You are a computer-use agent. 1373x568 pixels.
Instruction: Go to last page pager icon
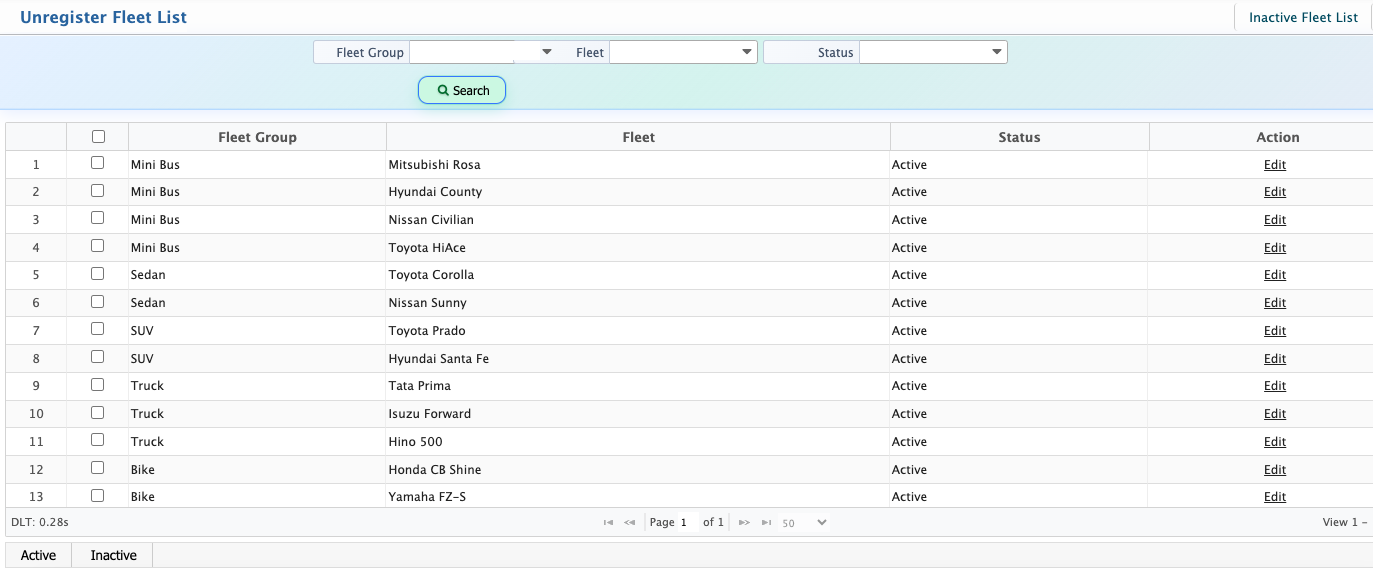tap(766, 522)
